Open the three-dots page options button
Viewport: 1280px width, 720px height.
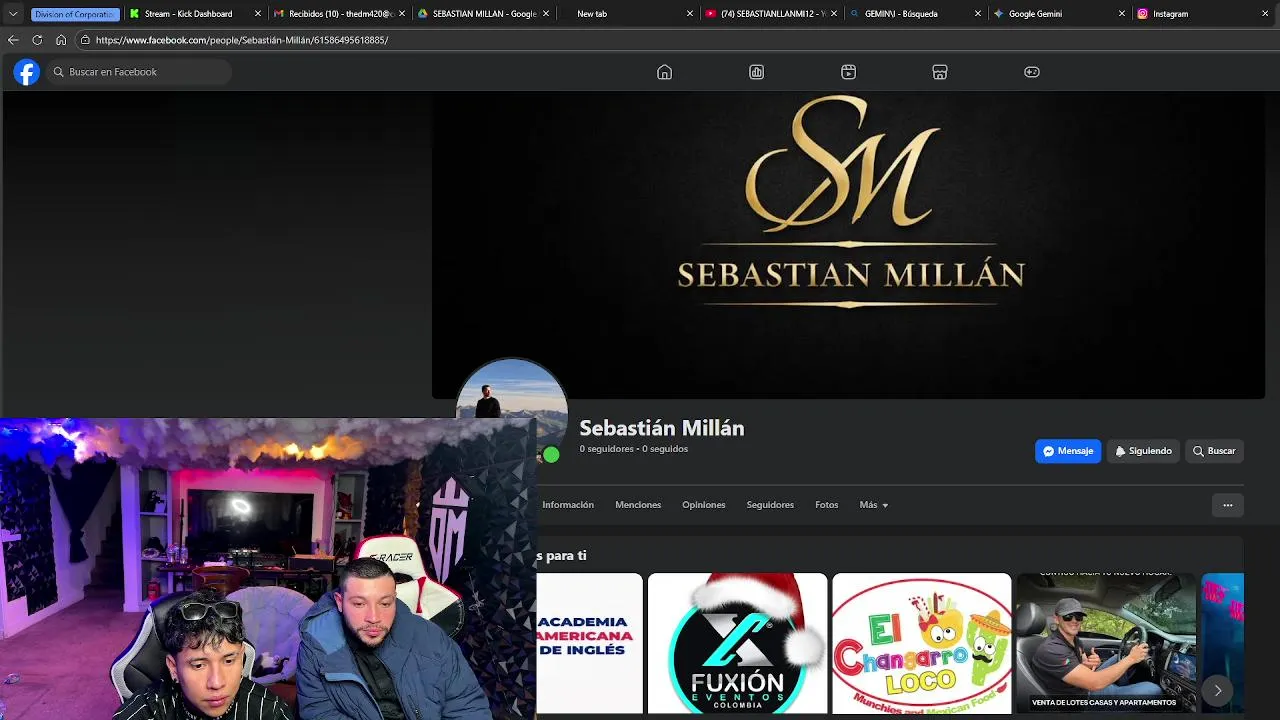(1228, 505)
